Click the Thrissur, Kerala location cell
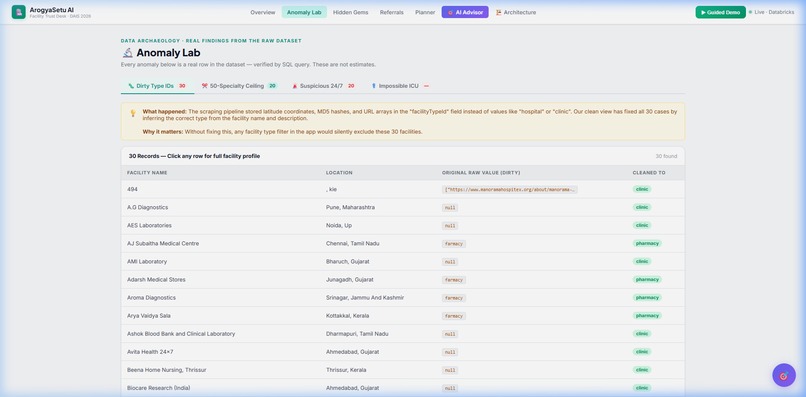Image resolution: width=806 pixels, height=397 pixels. 345,370
